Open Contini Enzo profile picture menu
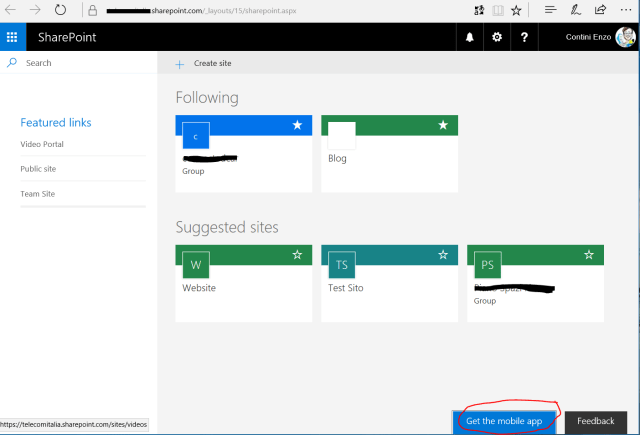 [x=625, y=37]
